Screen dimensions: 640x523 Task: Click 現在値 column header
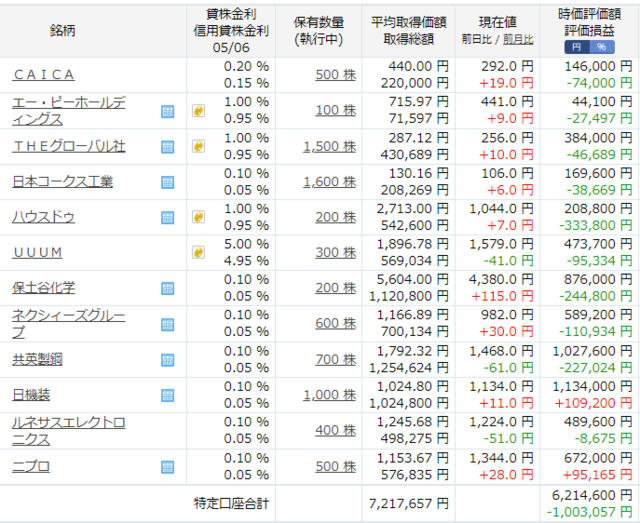[x=498, y=22]
